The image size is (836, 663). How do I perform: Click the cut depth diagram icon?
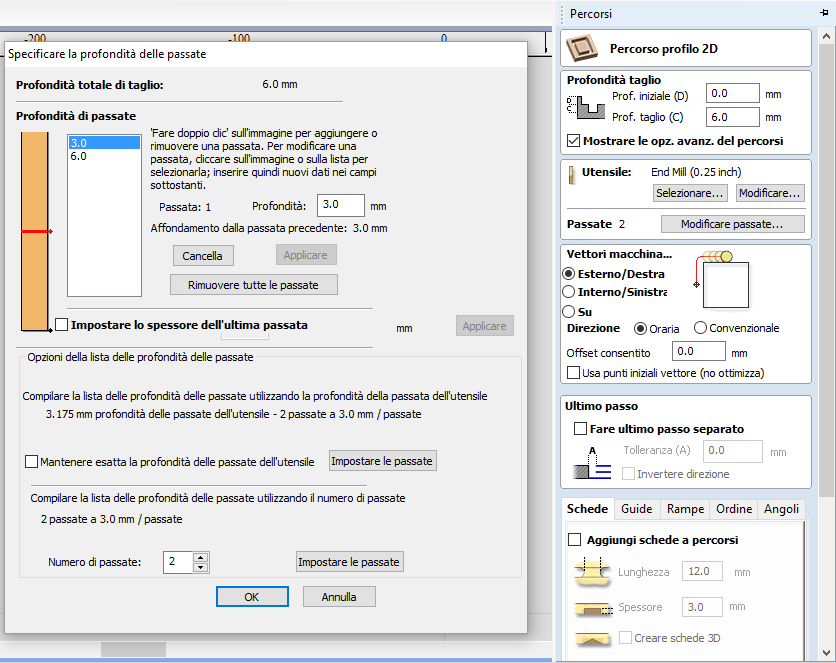tap(585, 107)
